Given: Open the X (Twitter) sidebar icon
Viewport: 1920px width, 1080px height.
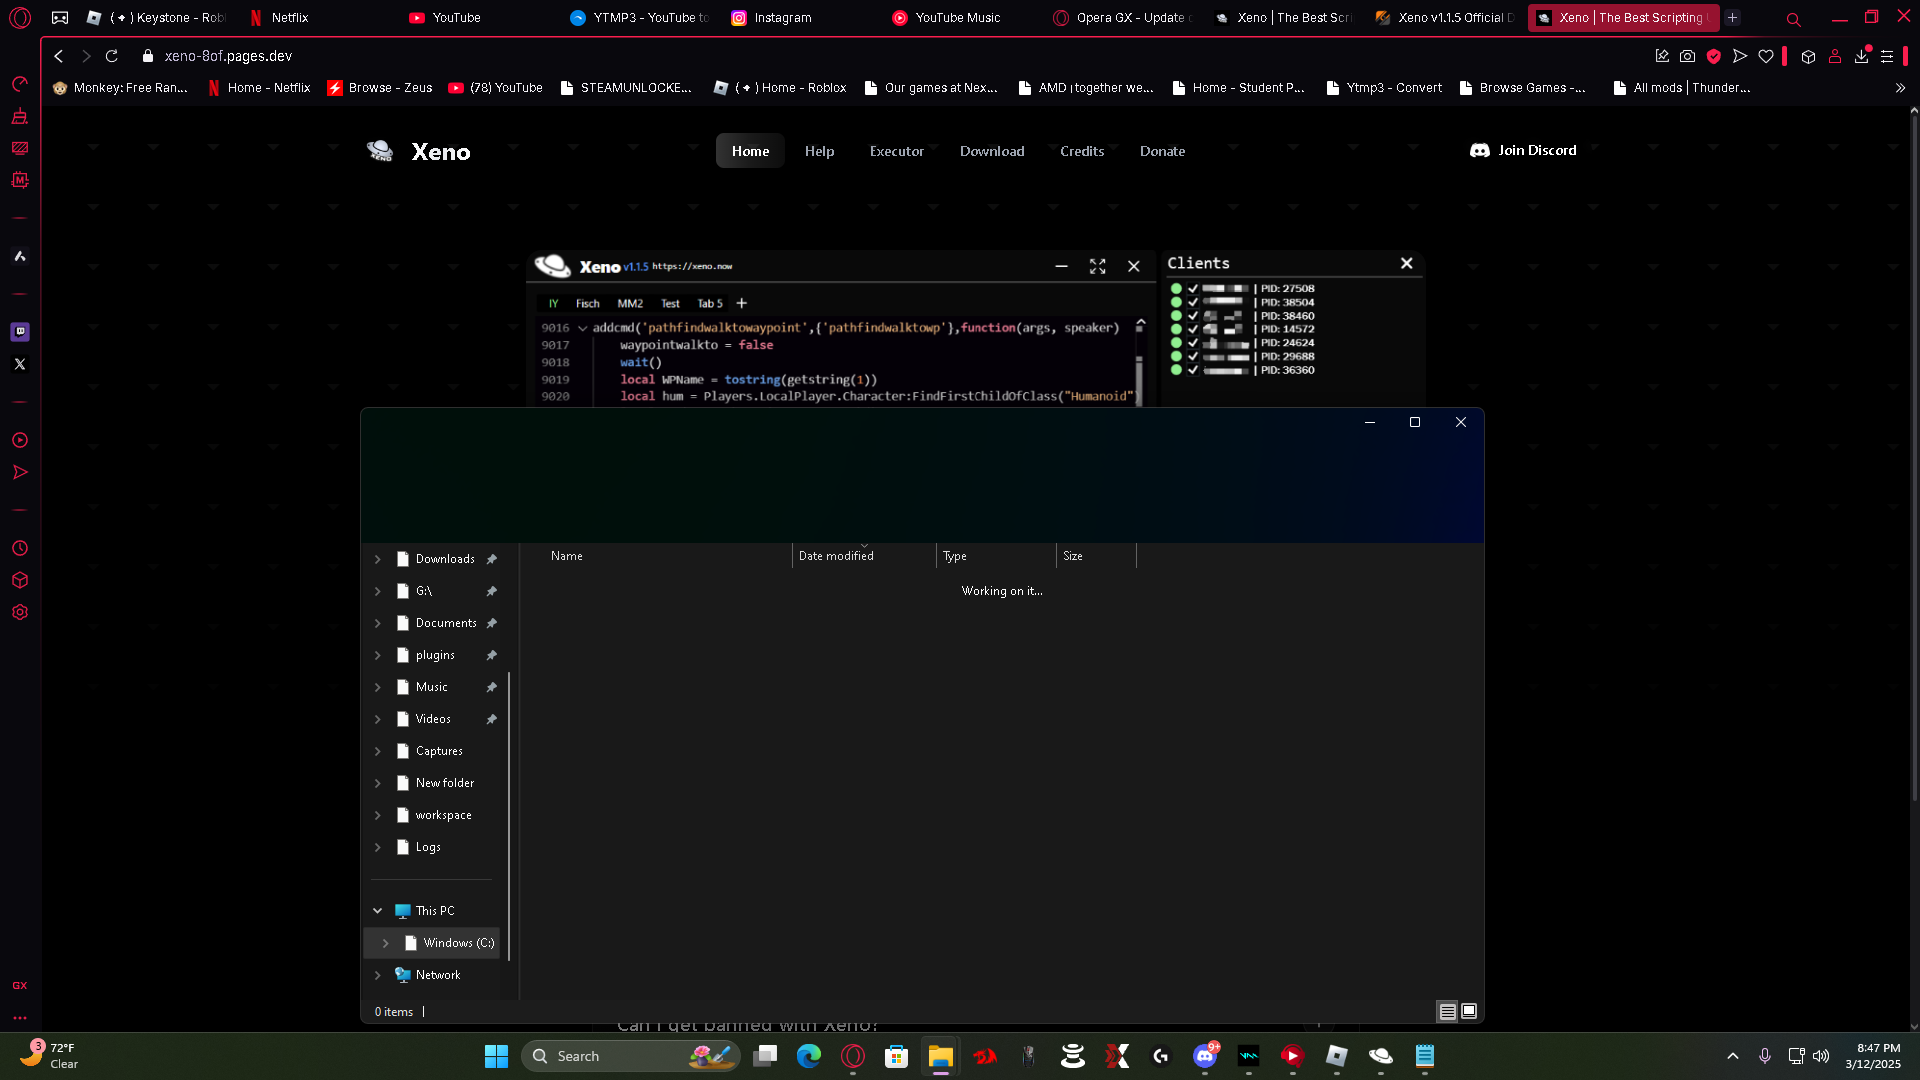Looking at the screenshot, I should coord(20,364).
